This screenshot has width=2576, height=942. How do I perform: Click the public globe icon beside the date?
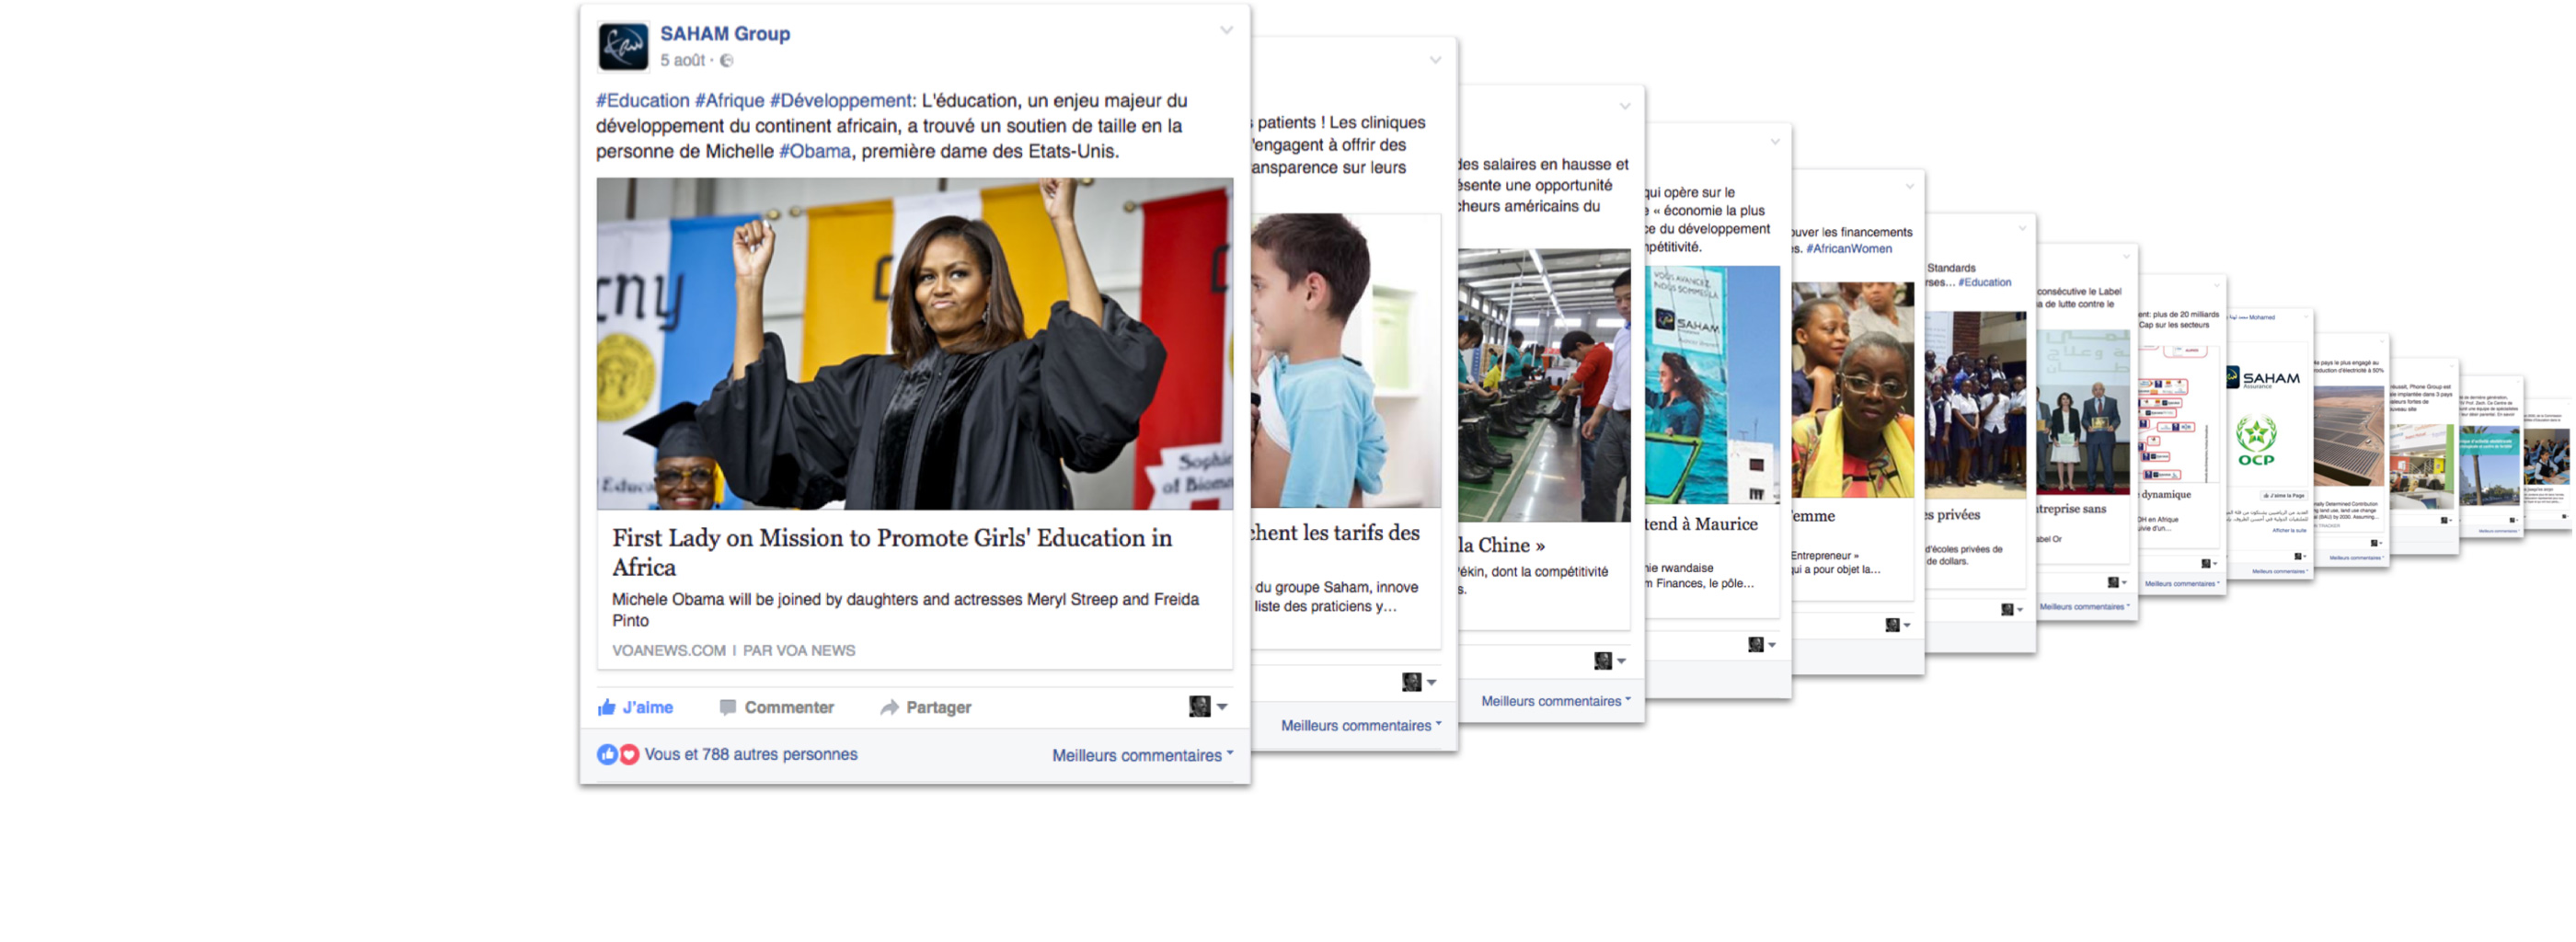727,60
